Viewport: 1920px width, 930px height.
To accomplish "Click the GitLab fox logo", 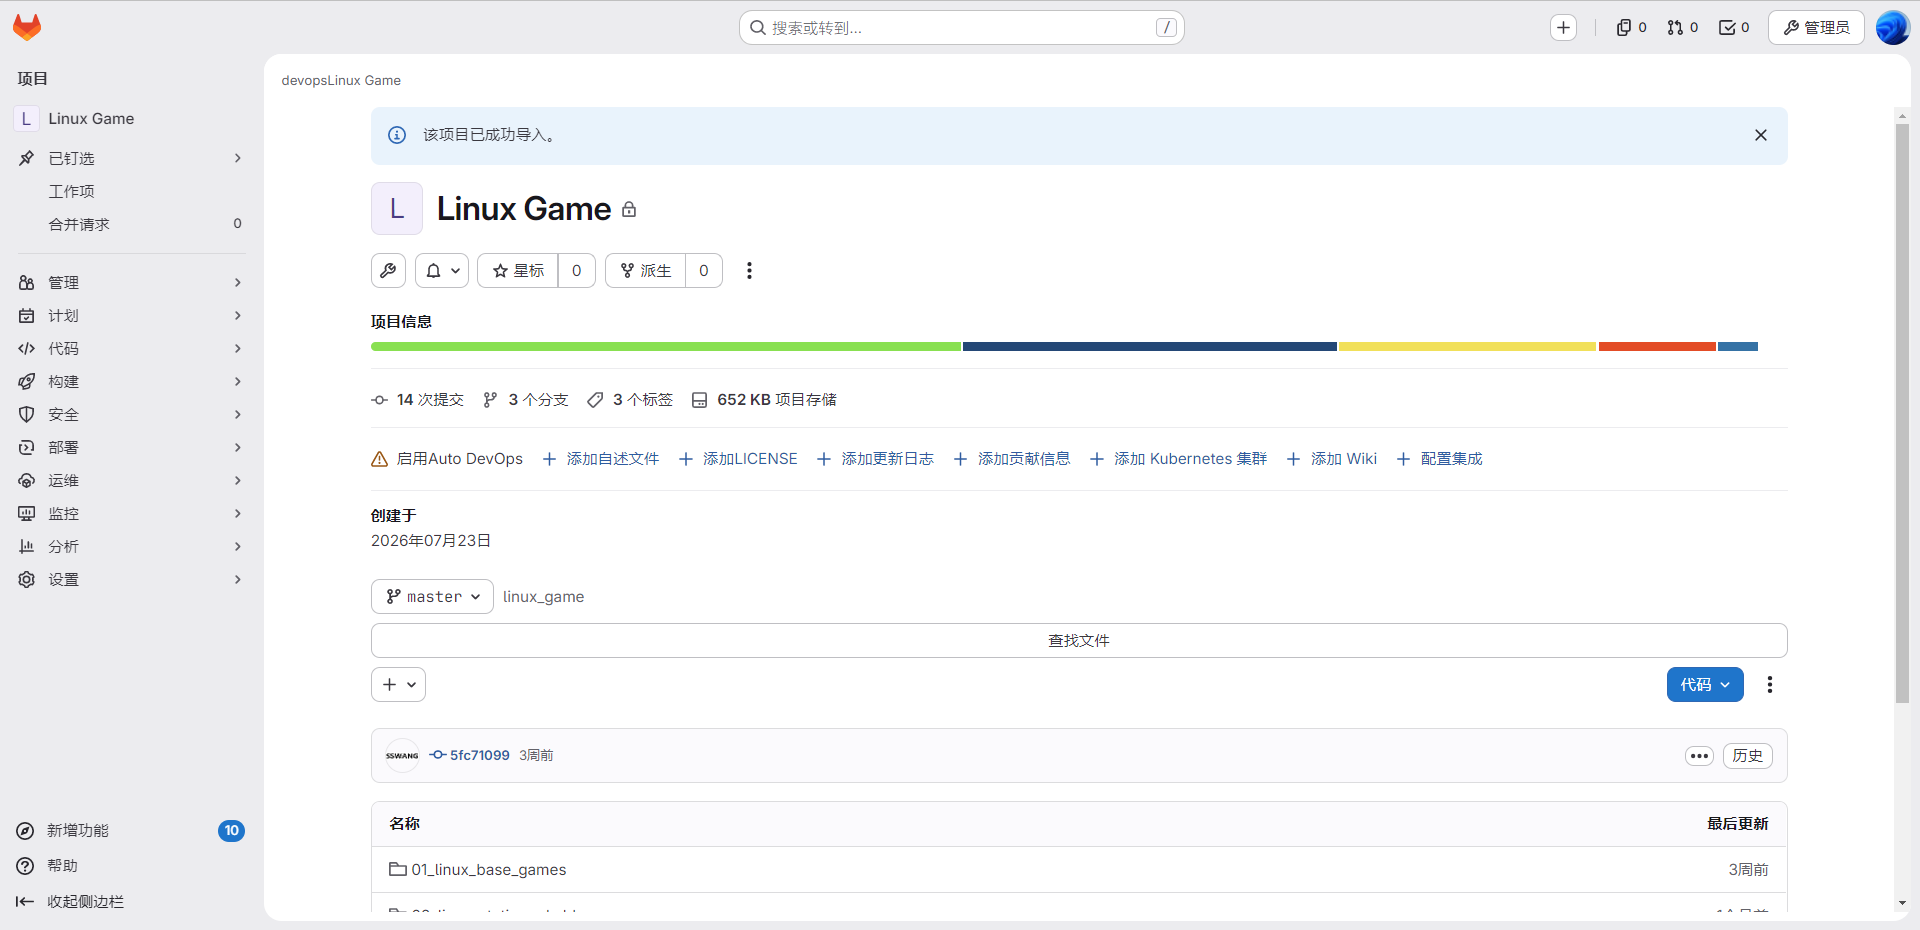I will pyautogui.click(x=27, y=27).
